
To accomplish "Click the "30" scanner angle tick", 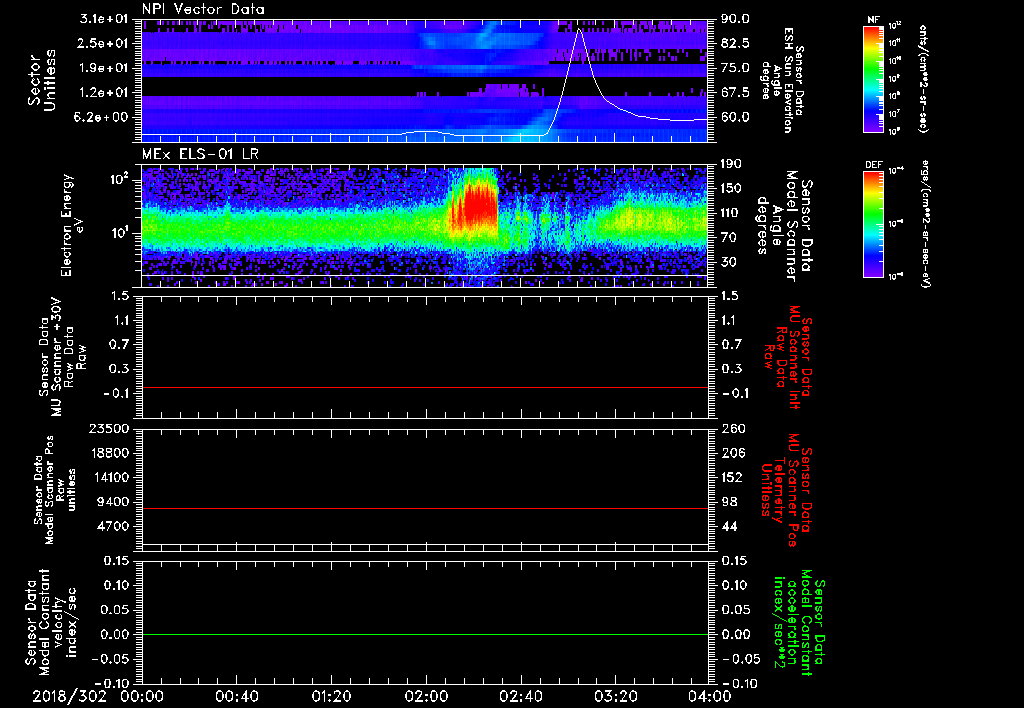I will click(729, 262).
